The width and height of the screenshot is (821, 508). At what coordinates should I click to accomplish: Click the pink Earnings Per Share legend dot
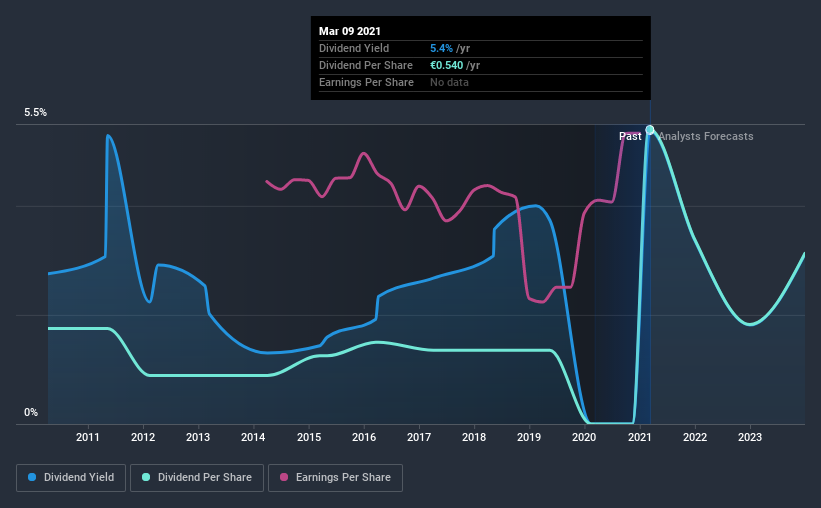(x=284, y=477)
